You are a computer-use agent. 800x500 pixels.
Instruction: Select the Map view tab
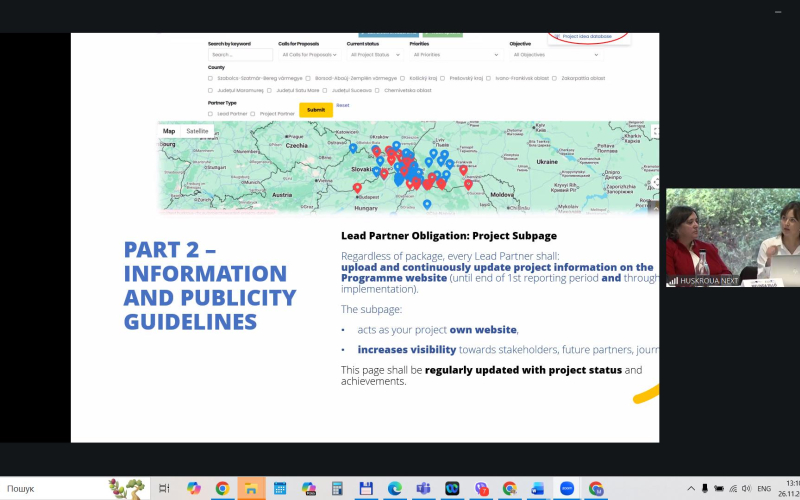pyautogui.click(x=169, y=131)
